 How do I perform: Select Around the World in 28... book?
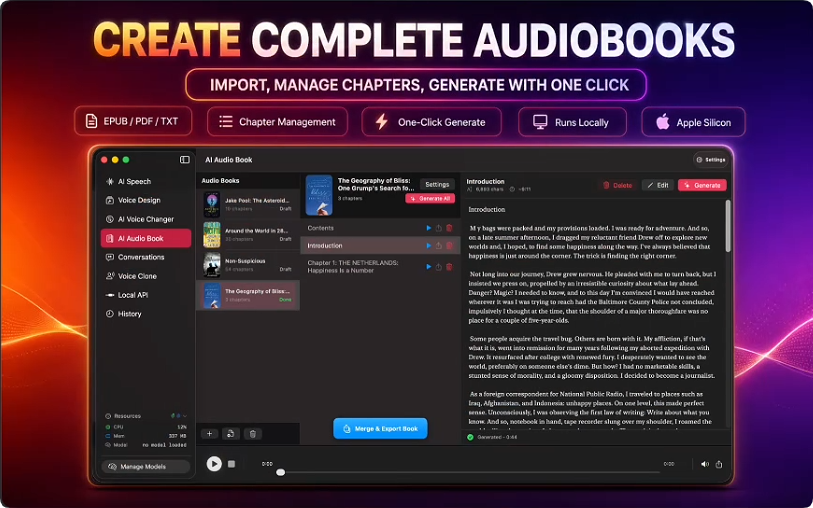[x=248, y=234]
